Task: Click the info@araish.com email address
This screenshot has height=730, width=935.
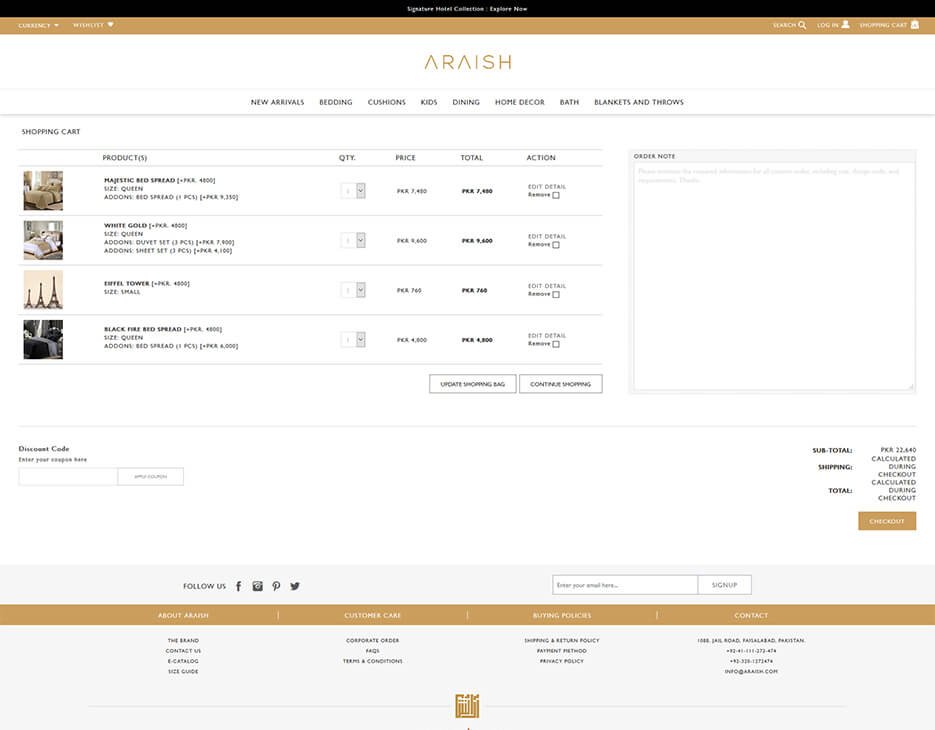Action: point(751,672)
